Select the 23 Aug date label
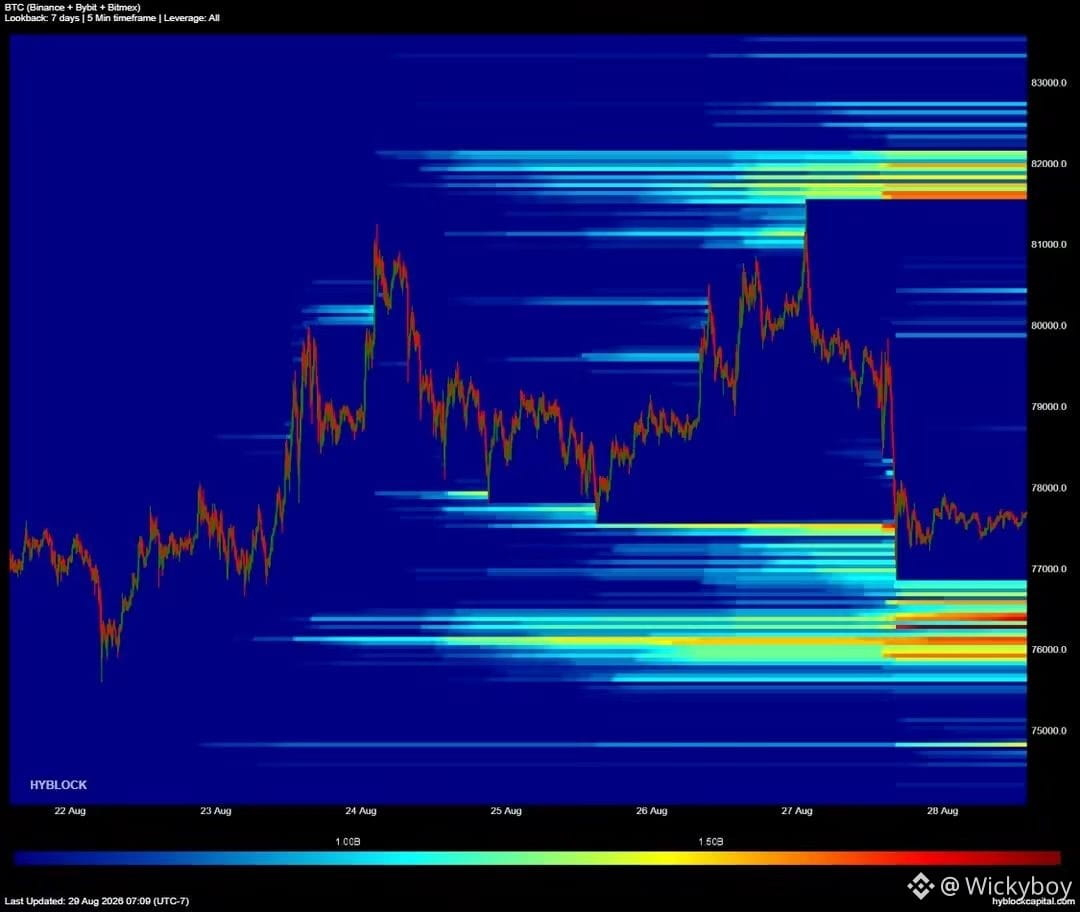 [216, 811]
